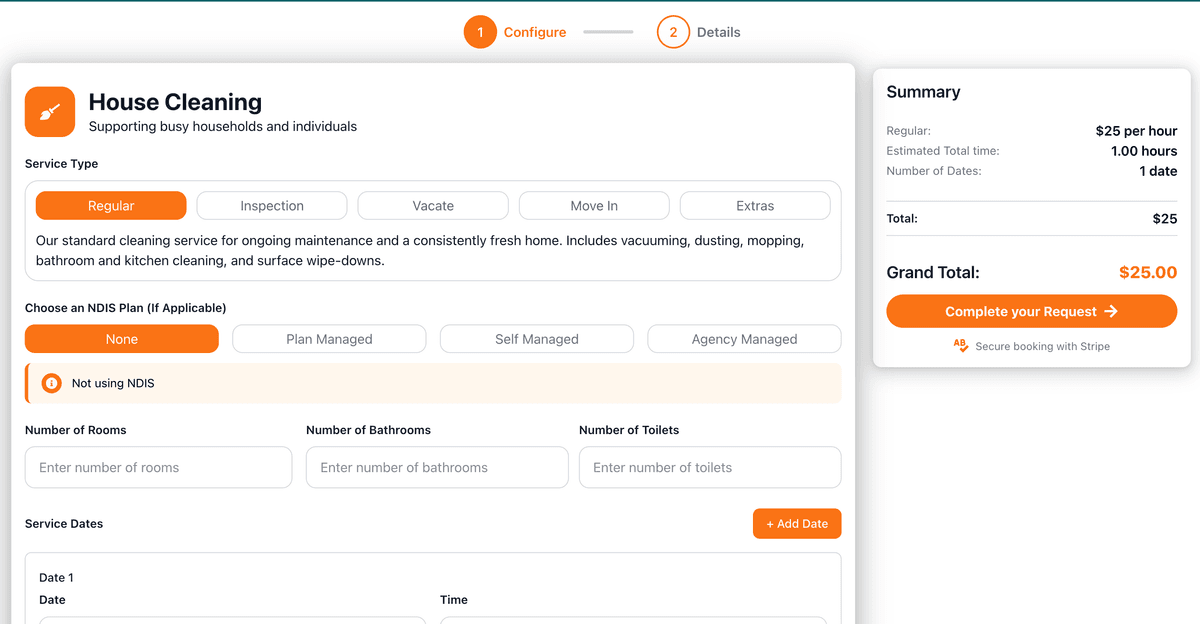
Task: Click the House Cleaning broom icon
Action: [x=50, y=111]
